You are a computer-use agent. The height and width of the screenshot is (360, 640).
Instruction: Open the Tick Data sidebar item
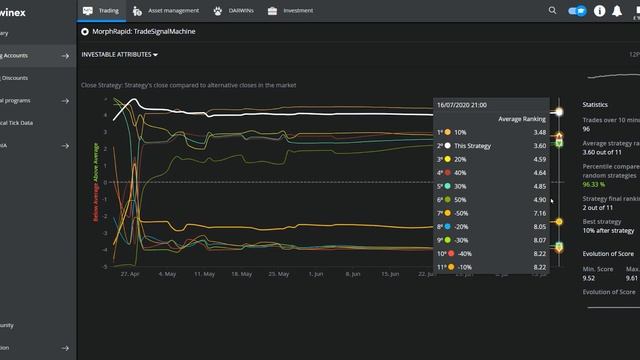17,123
